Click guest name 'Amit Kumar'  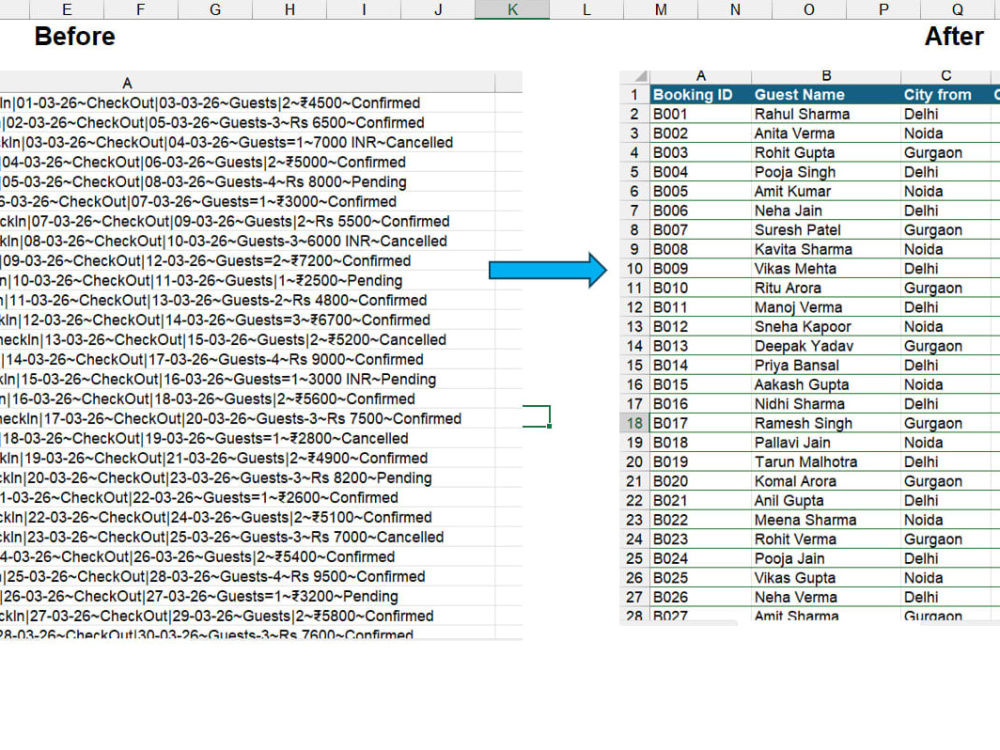pos(826,191)
